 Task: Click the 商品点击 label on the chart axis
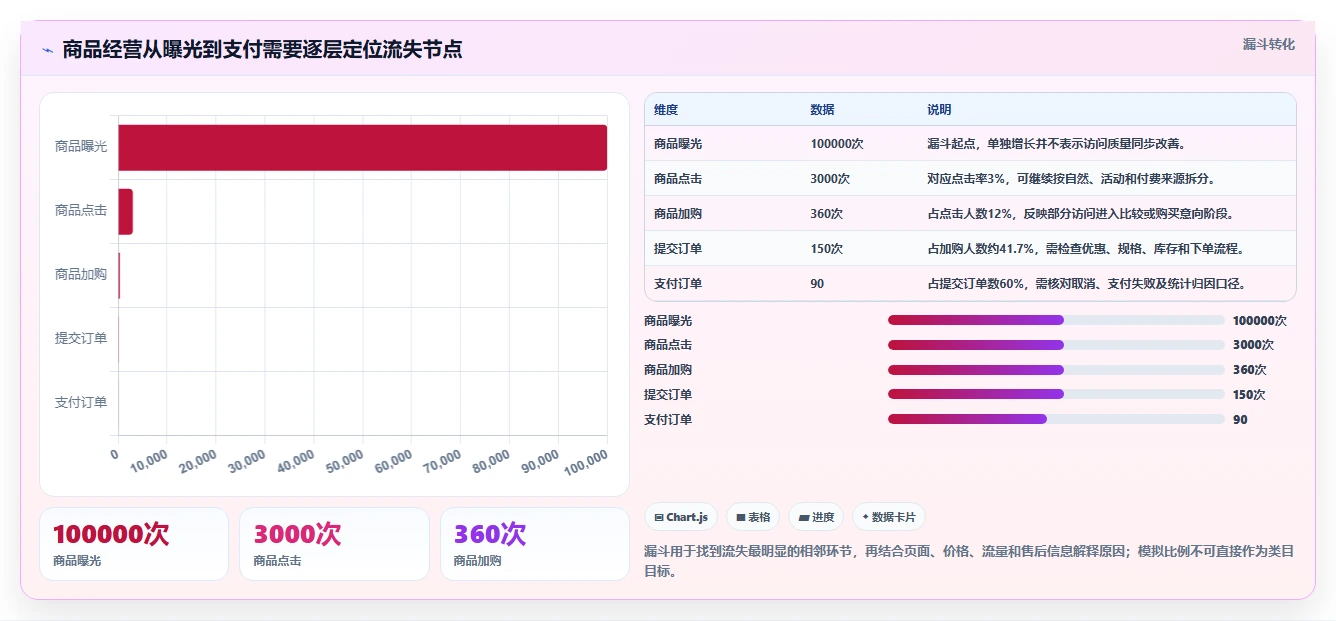click(81, 211)
